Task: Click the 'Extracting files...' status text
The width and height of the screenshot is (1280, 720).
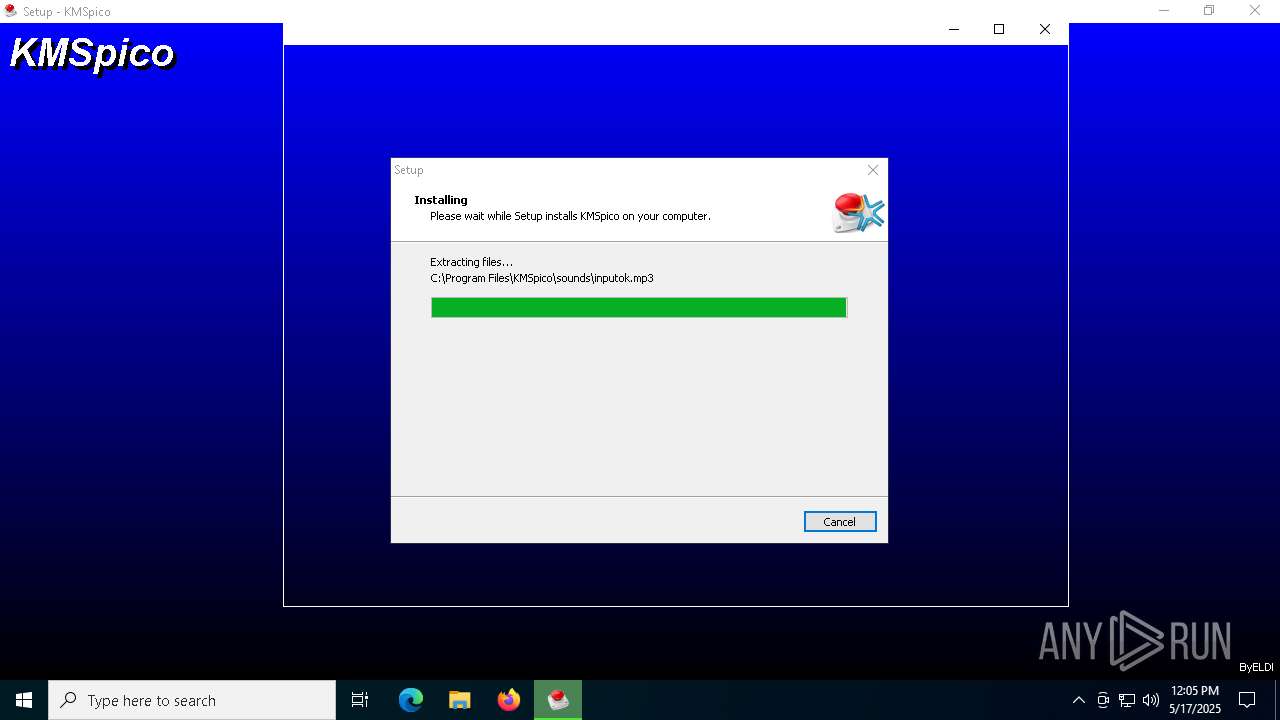Action: (x=471, y=262)
